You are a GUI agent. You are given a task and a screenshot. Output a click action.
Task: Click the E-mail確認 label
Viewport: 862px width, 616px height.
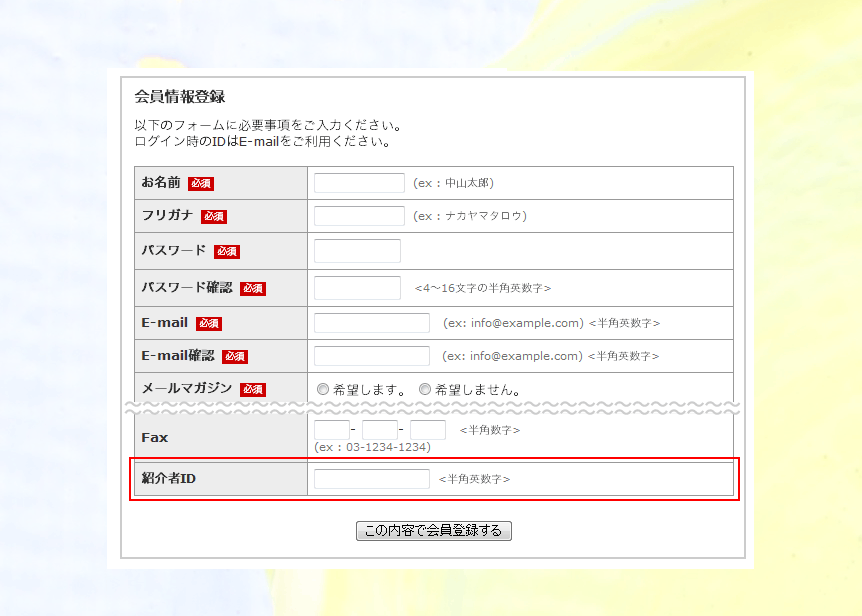pyautogui.click(x=178, y=356)
